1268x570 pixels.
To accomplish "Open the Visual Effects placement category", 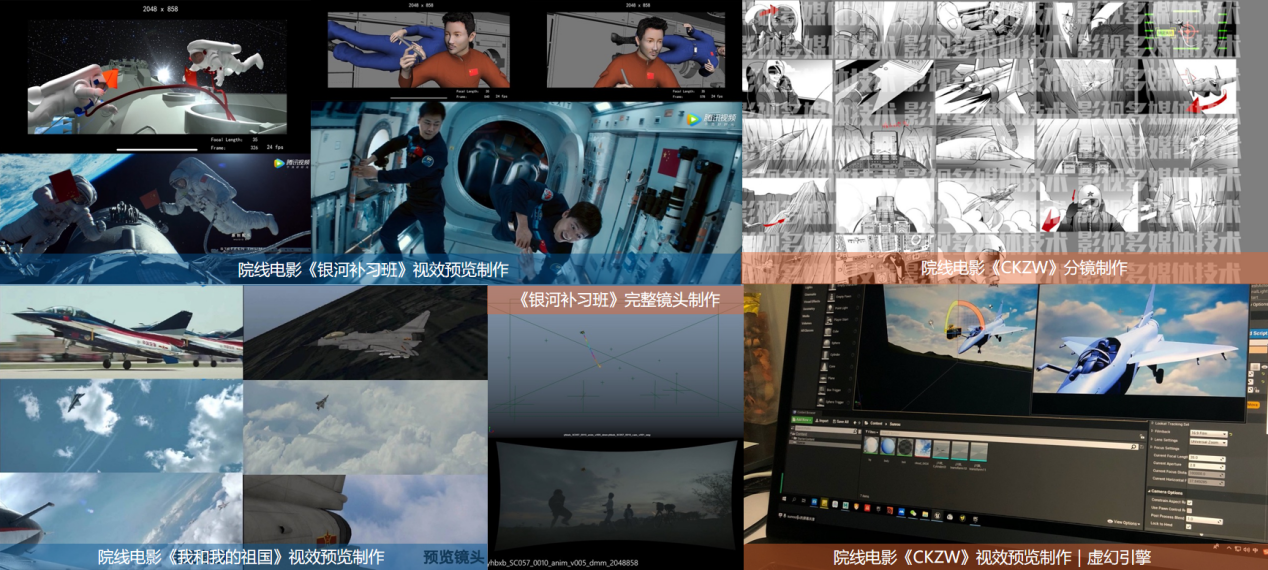I will (812, 301).
